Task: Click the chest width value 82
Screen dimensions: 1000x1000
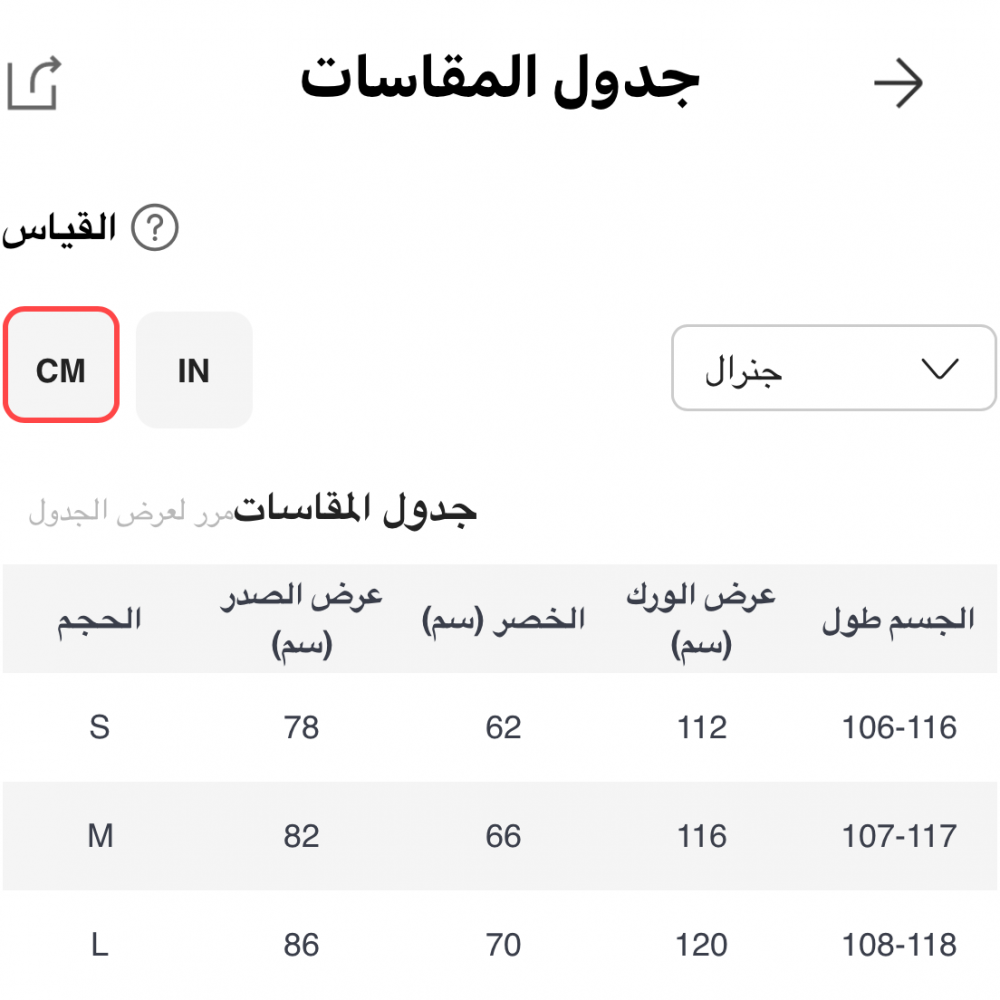Action: [301, 835]
